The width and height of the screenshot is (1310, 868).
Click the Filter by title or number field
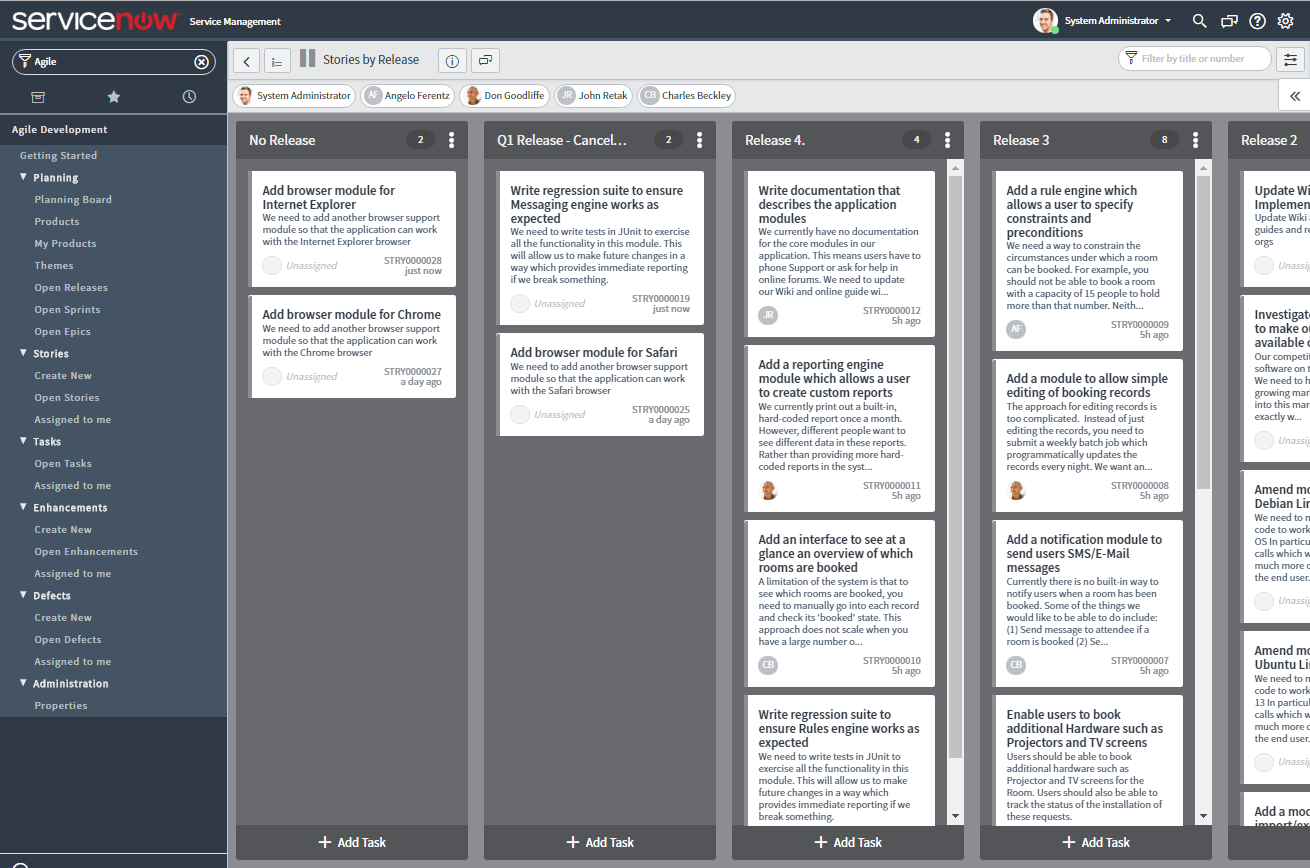pyautogui.click(x=1195, y=58)
